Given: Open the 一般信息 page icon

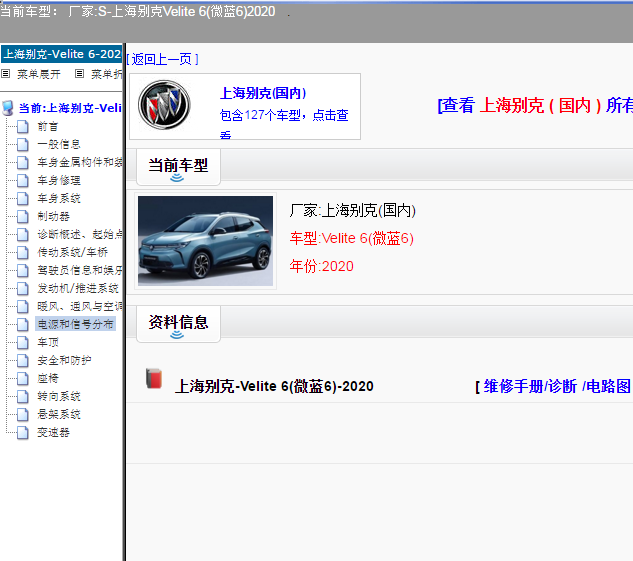Looking at the screenshot, I should (x=23, y=144).
